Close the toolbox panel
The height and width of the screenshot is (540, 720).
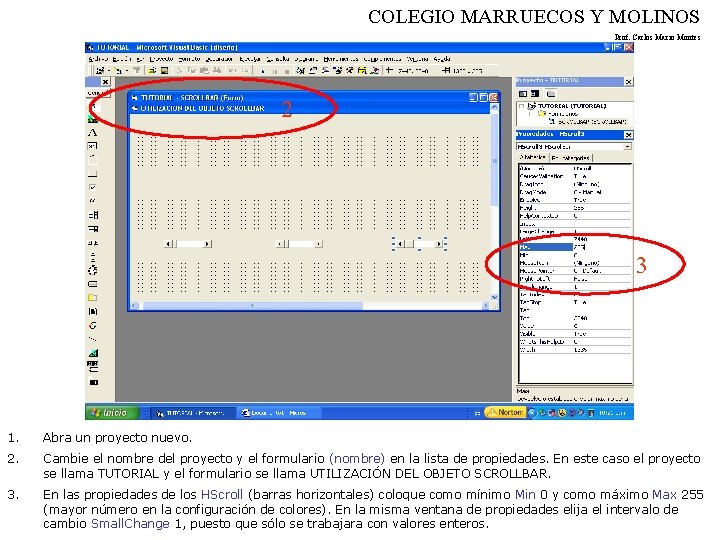pyautogui.click(x=105, y=82)
